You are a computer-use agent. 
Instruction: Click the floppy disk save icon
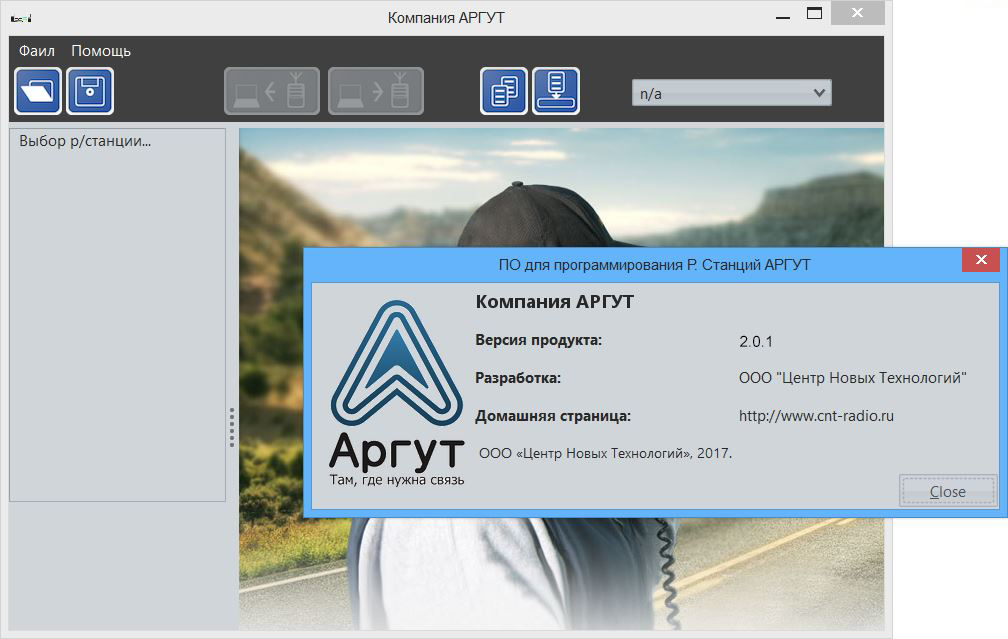(90, 92)
